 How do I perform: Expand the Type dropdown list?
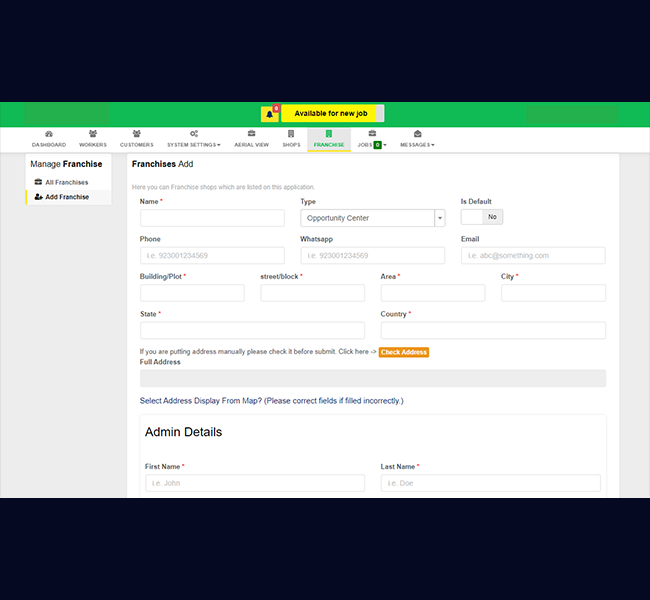439,218
